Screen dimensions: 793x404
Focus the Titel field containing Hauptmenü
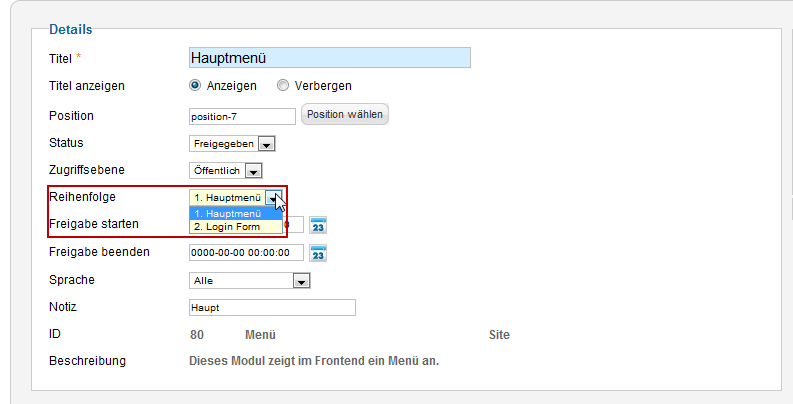pos(330,58)
